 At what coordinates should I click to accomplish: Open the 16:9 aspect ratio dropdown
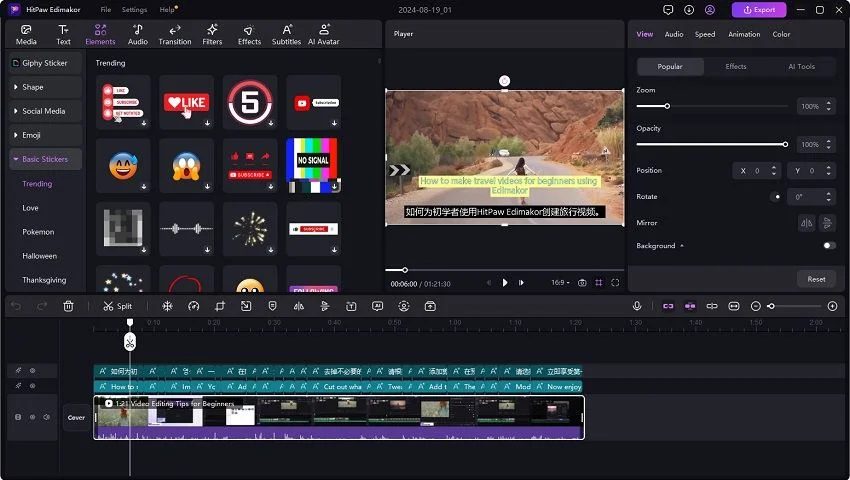561,283
